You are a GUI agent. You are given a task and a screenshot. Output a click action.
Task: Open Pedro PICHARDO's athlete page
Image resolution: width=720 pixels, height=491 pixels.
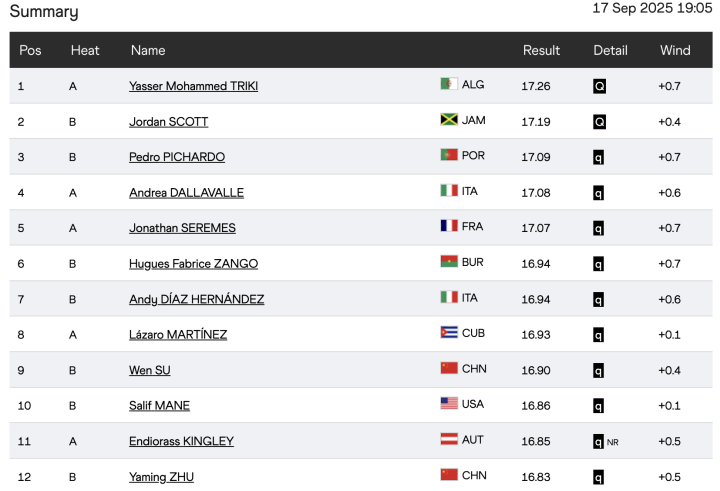176,157
